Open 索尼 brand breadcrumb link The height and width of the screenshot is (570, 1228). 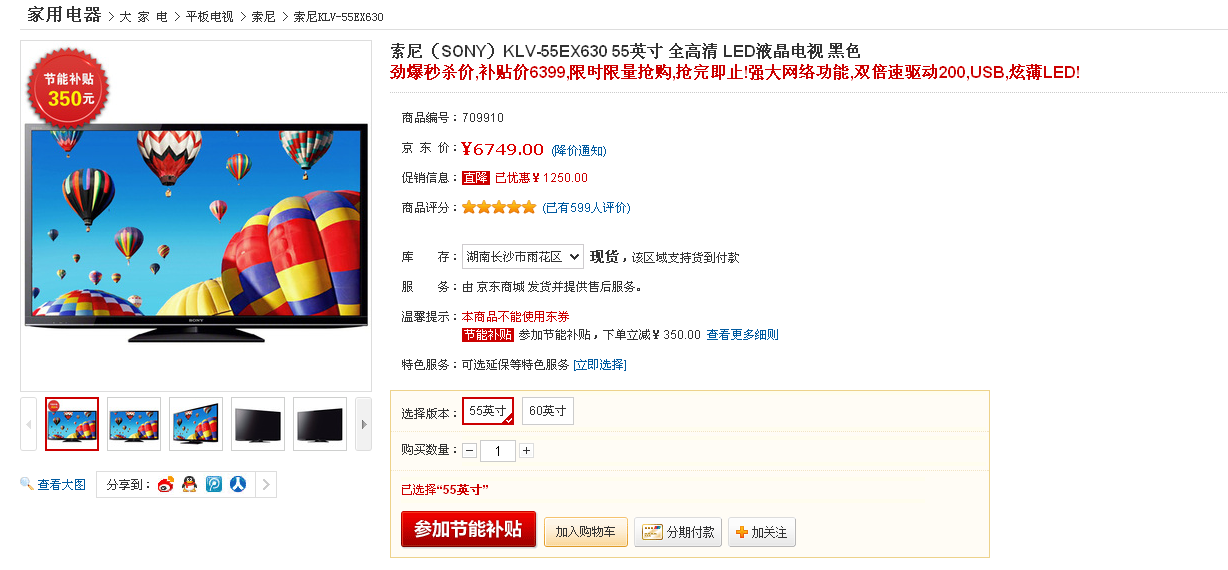click(264, 17)
